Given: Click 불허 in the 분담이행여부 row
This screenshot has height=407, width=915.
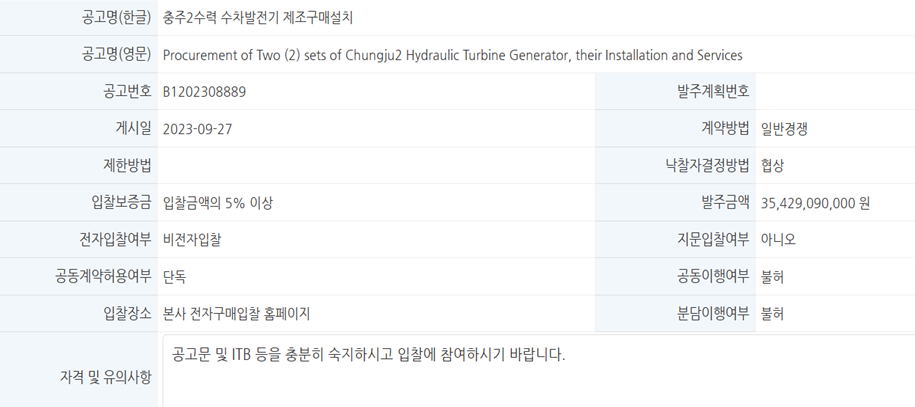Looking at the screenshot, I should (772, 314).
